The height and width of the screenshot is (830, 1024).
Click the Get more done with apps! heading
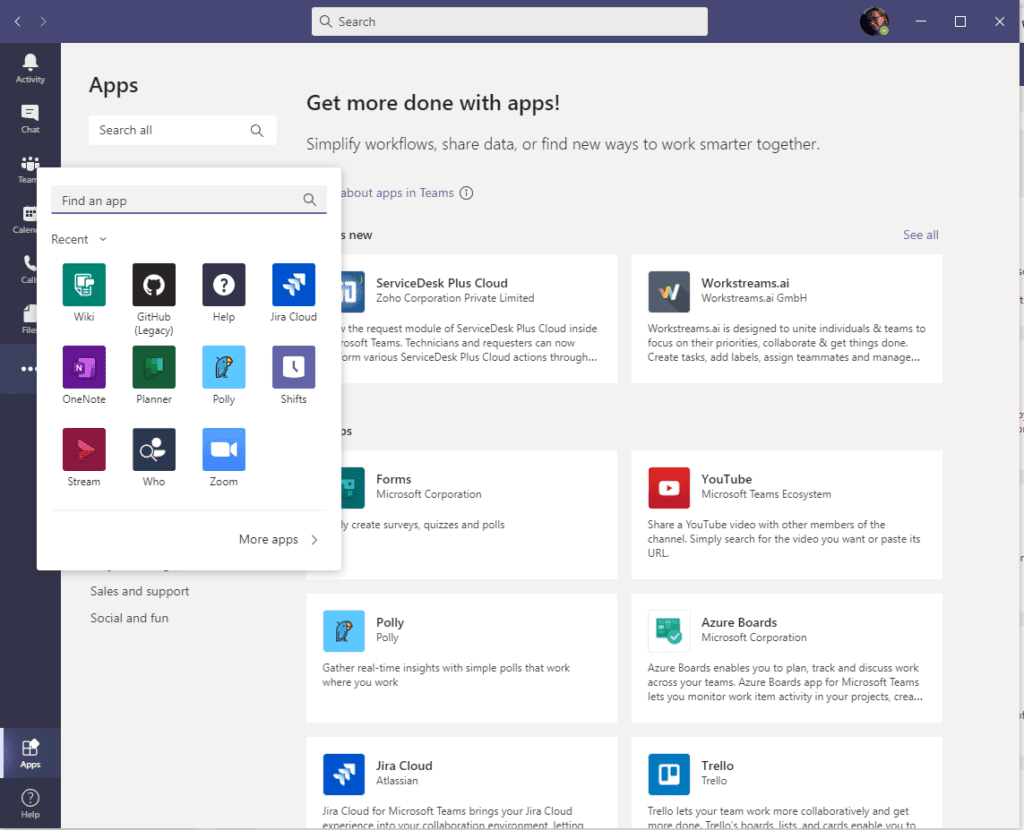coord(433,103)
